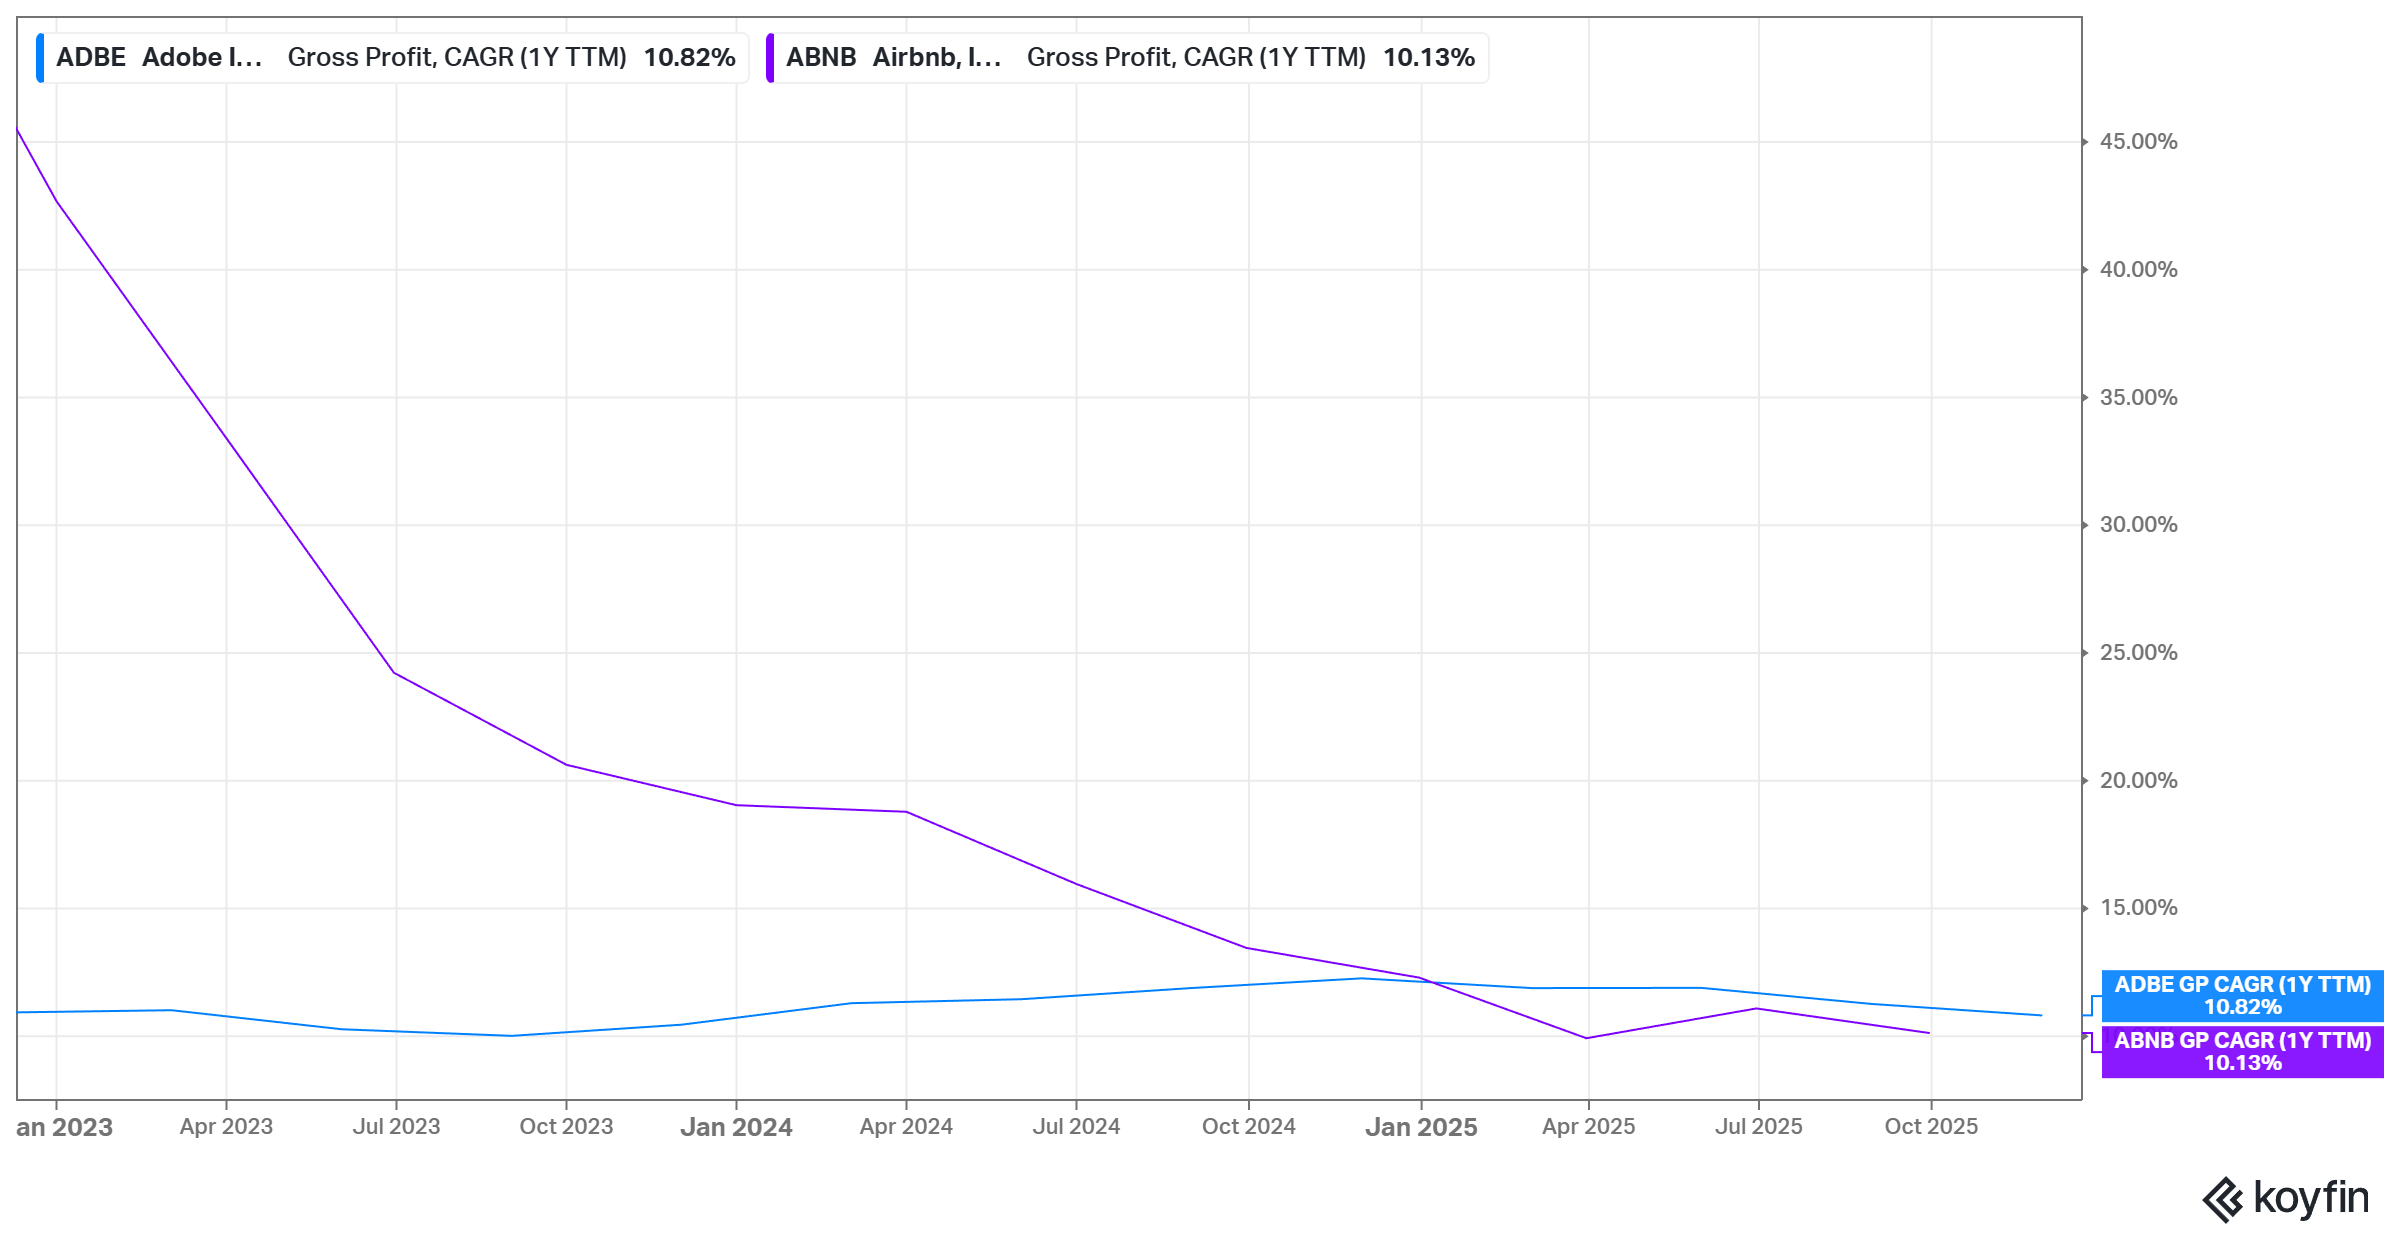
Task: Select the ABNB Airbnb legend entry
Action: pyautogui.click(x=893, y=58)
